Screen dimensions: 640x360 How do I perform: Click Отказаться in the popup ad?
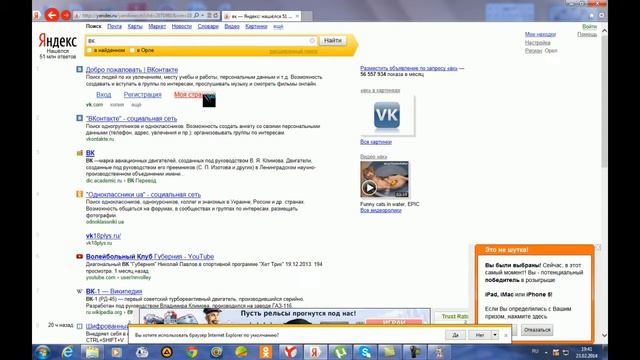click(x=537, y=330)
